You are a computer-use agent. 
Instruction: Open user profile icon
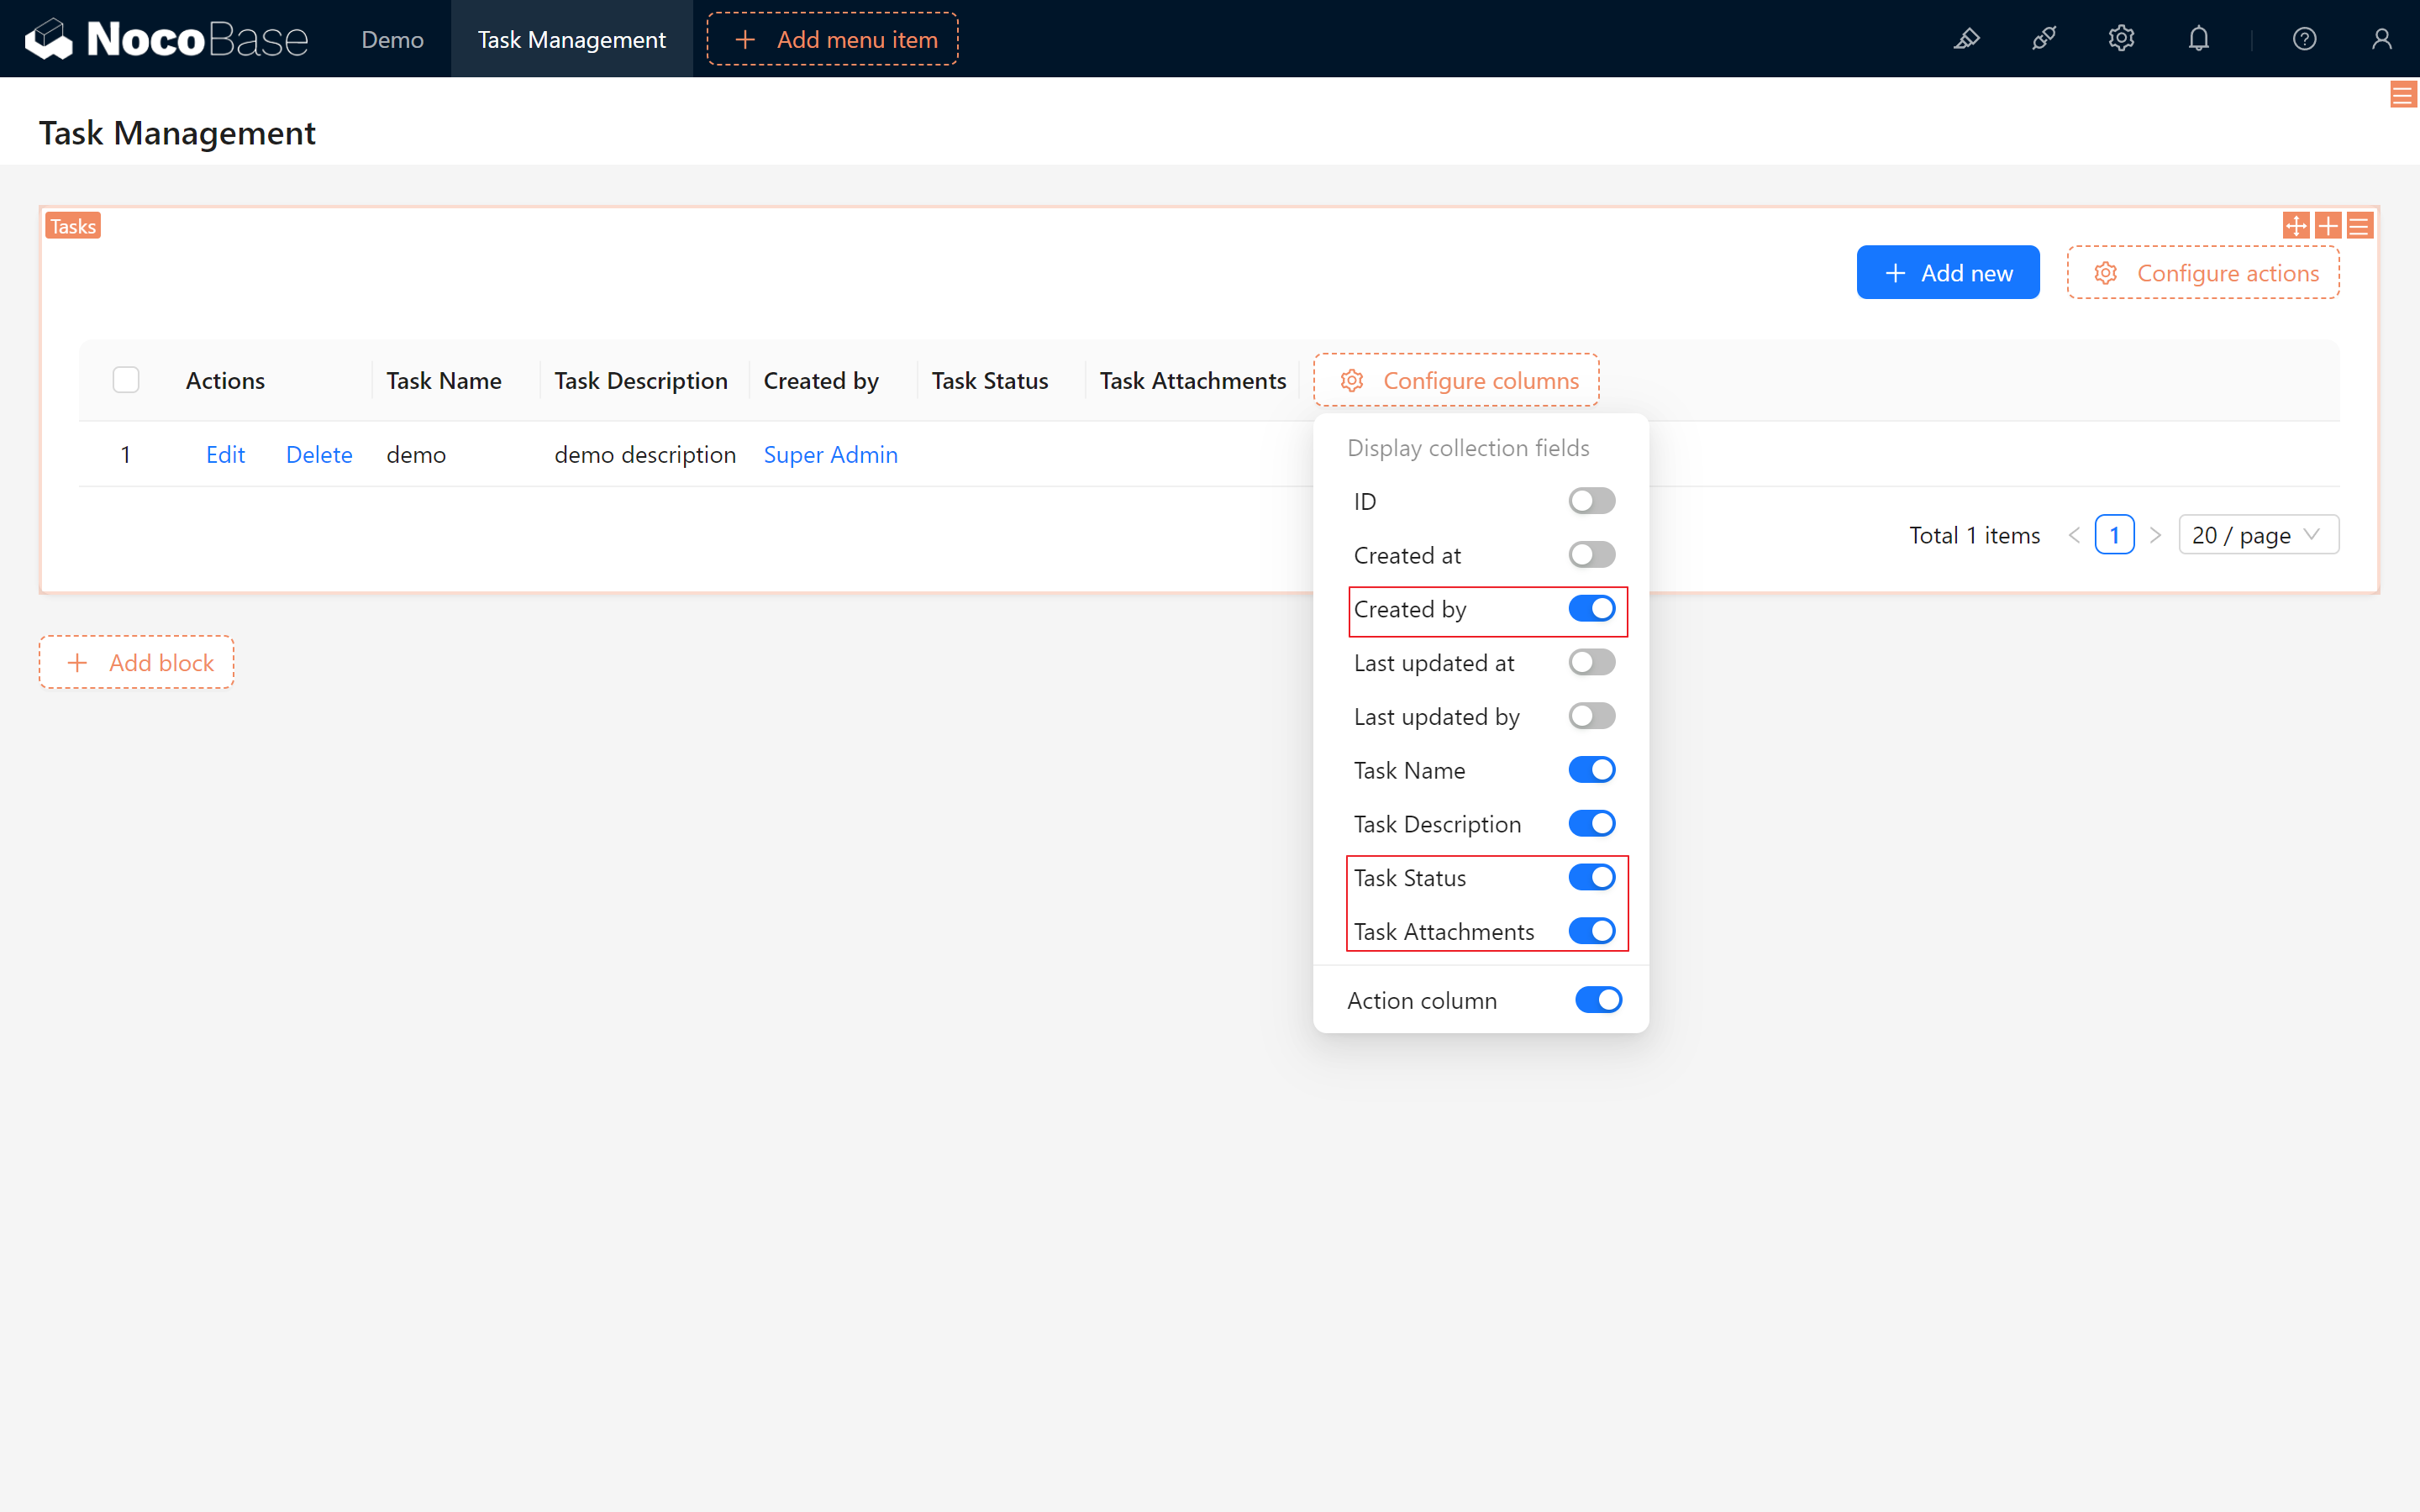tap(2381, 39)
